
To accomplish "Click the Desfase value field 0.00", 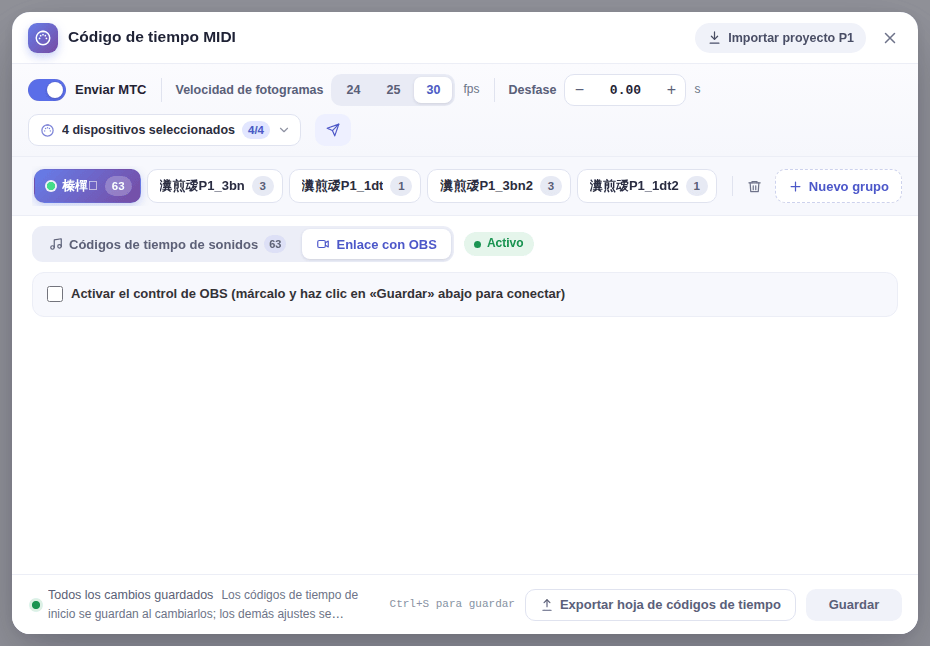I will (x=625, y=90).
